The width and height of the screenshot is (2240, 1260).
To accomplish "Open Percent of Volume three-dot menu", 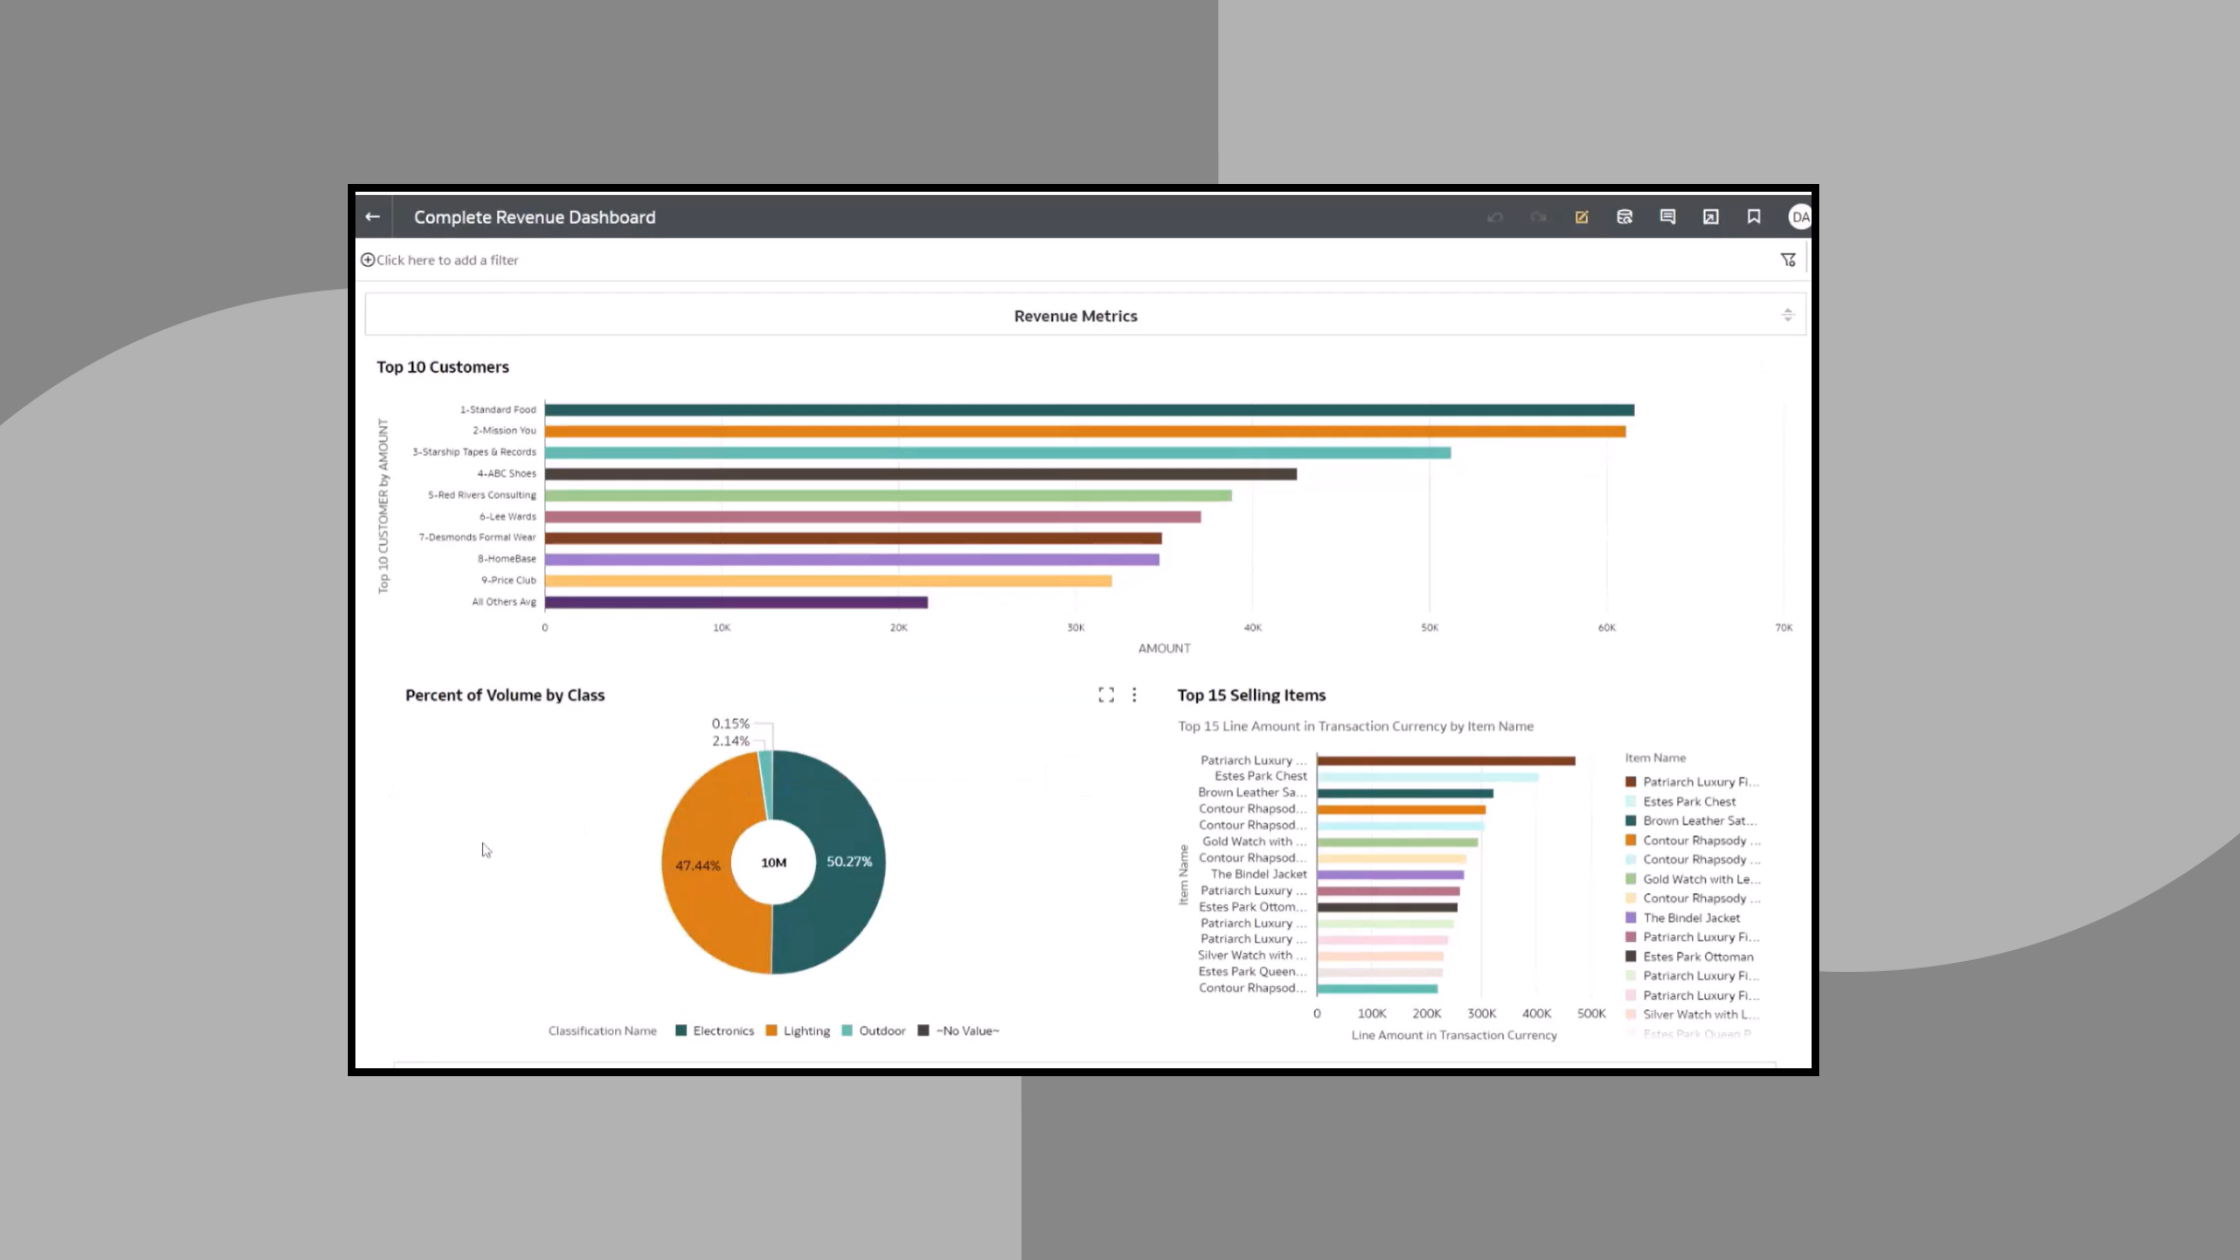I will pos(1134,695).
